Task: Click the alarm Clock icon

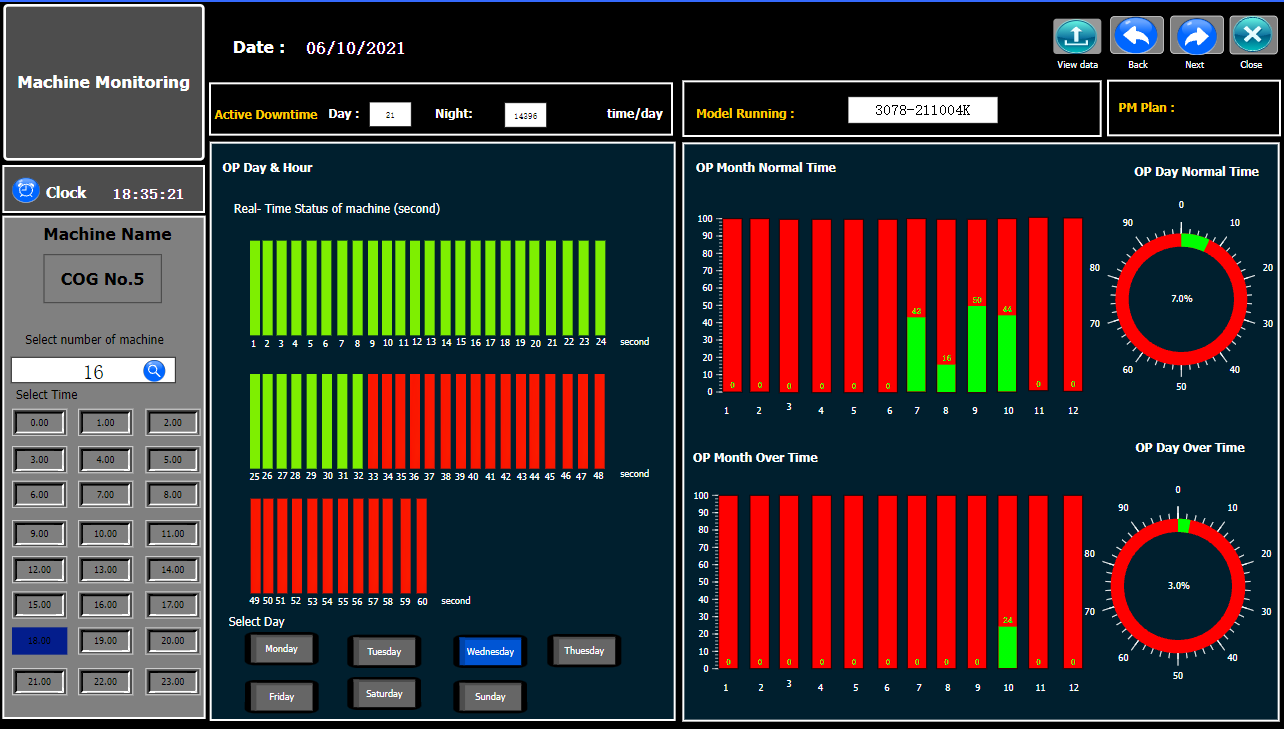Action: [27, 190]
